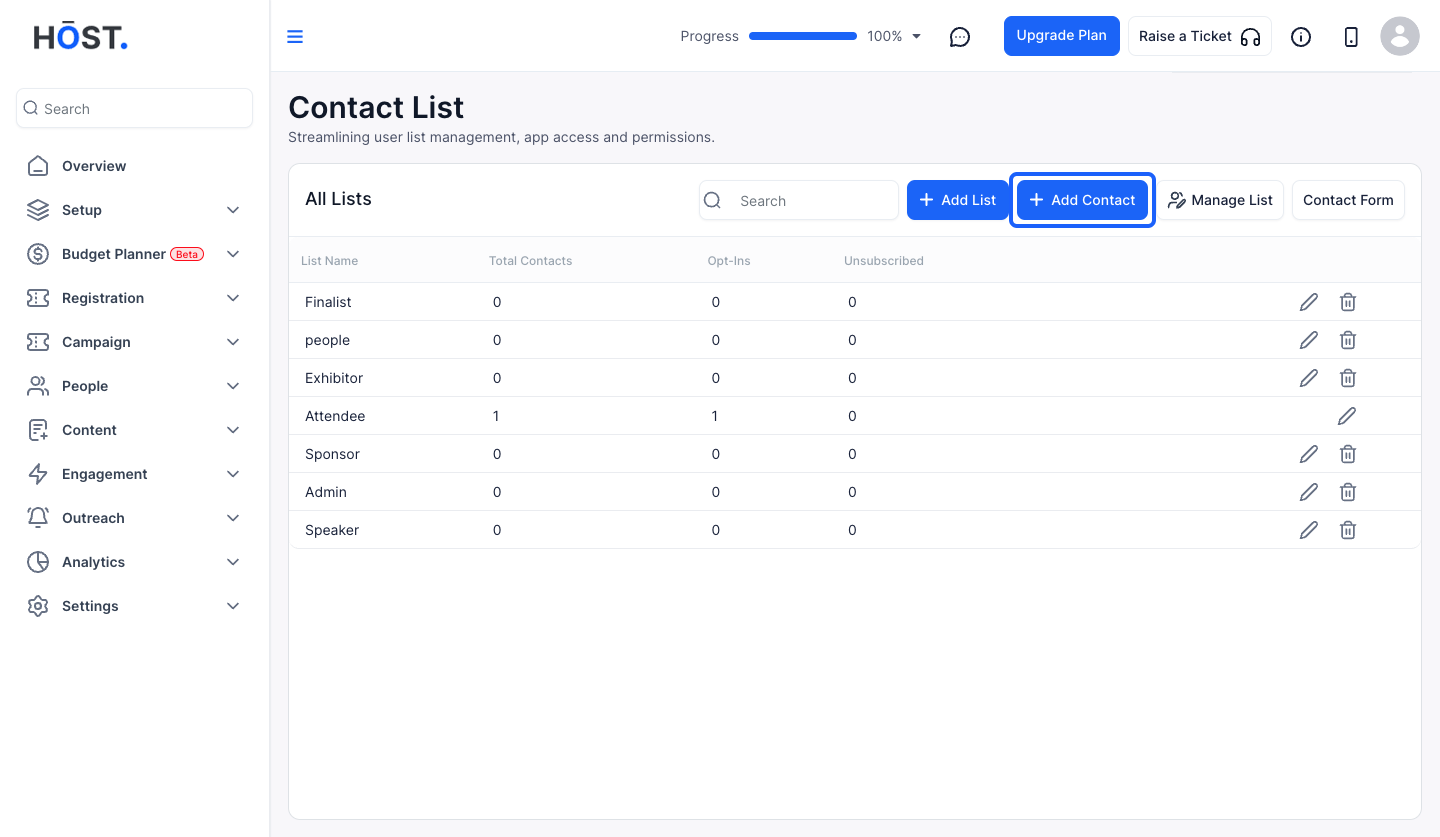
Task: Click the Unsubscribed column header
Action: pyautogui.click(x=884, y=261)
